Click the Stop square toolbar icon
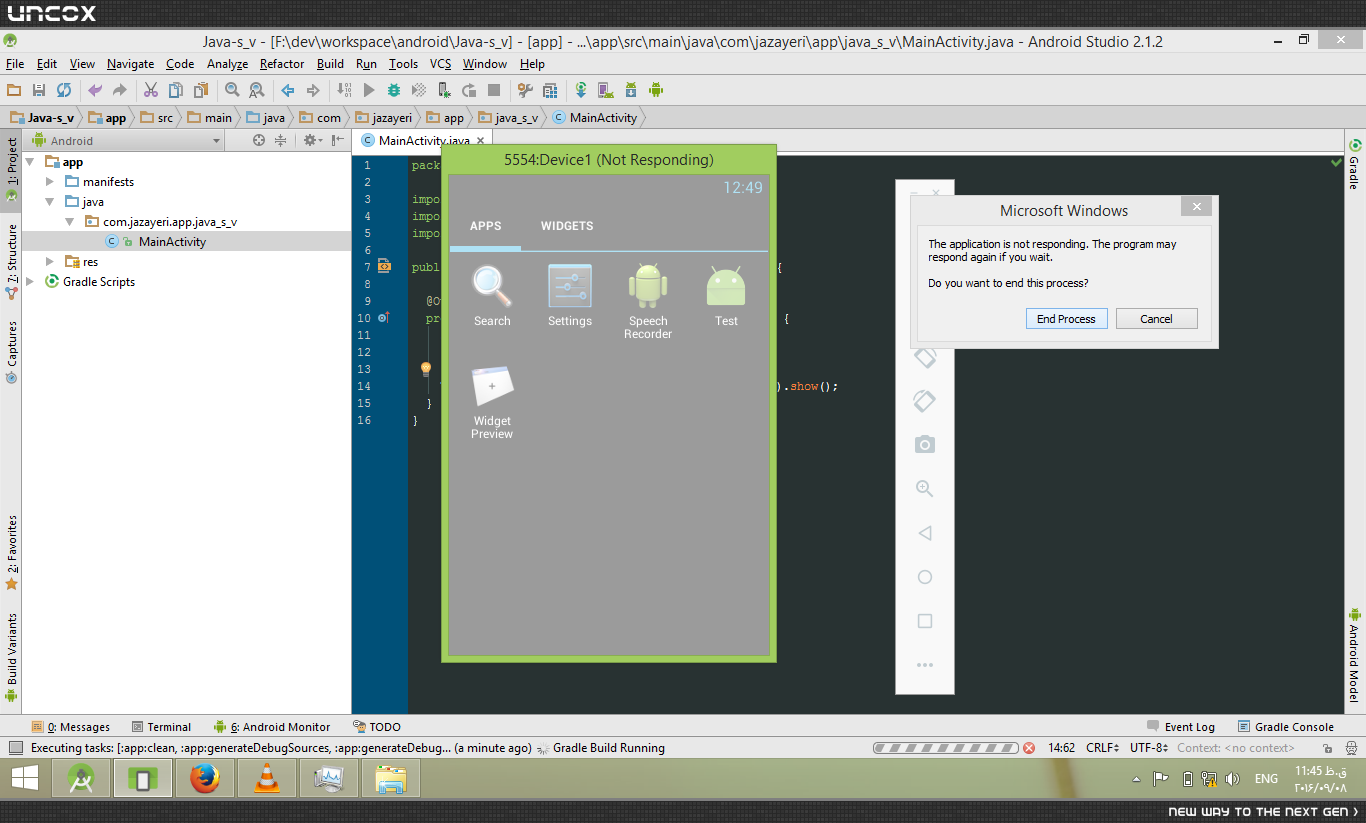Image resolution: width=1366 pixels, height=823 pixels. [x=494, y=90]
